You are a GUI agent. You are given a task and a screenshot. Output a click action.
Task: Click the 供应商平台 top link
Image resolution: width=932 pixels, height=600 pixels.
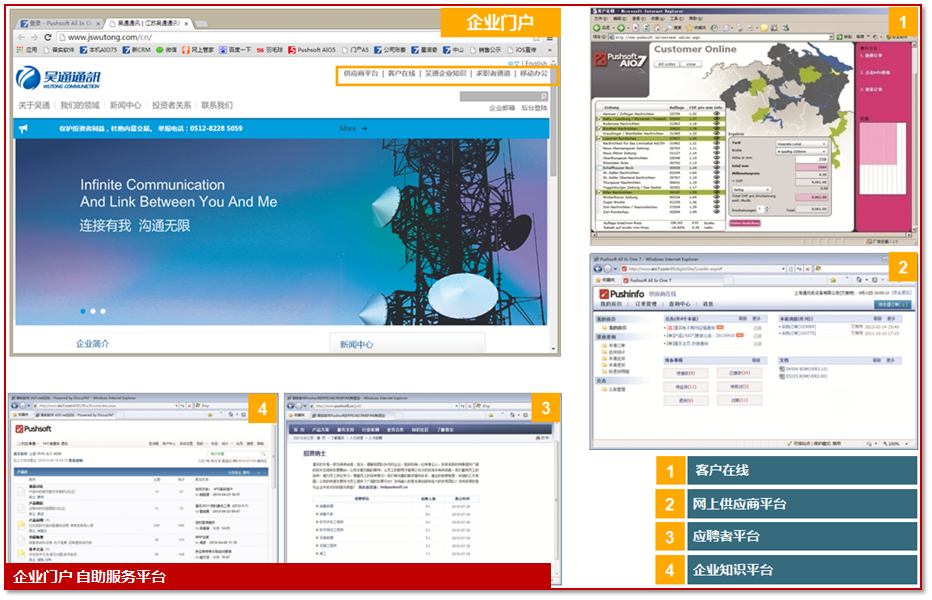point(361,73)
